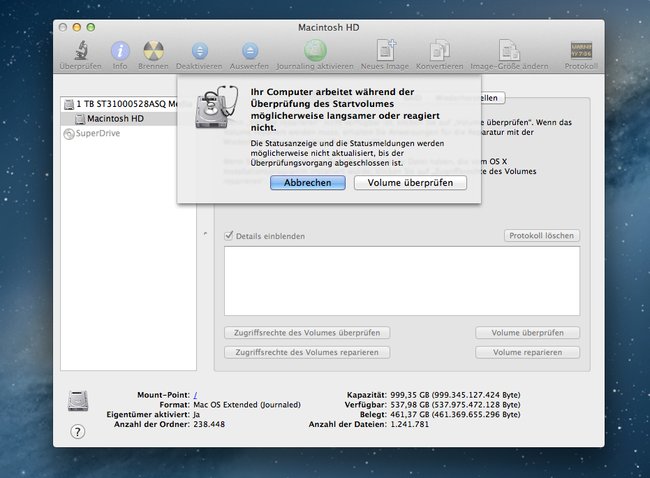Viewport: 650px width, 478px height.
Task: Click the yellow minimize window button
Action: (x=77, y=27)
